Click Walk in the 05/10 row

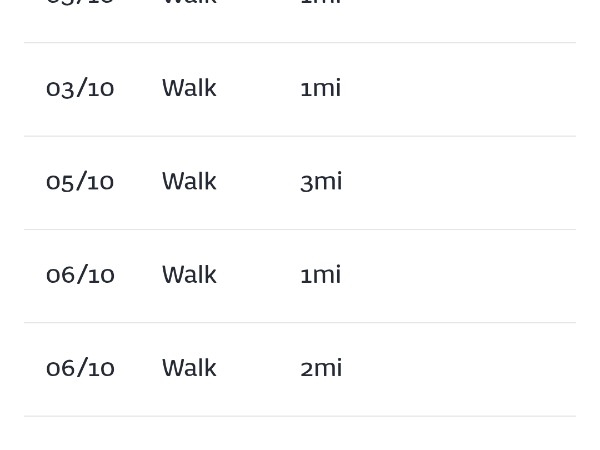pos(189,181)
